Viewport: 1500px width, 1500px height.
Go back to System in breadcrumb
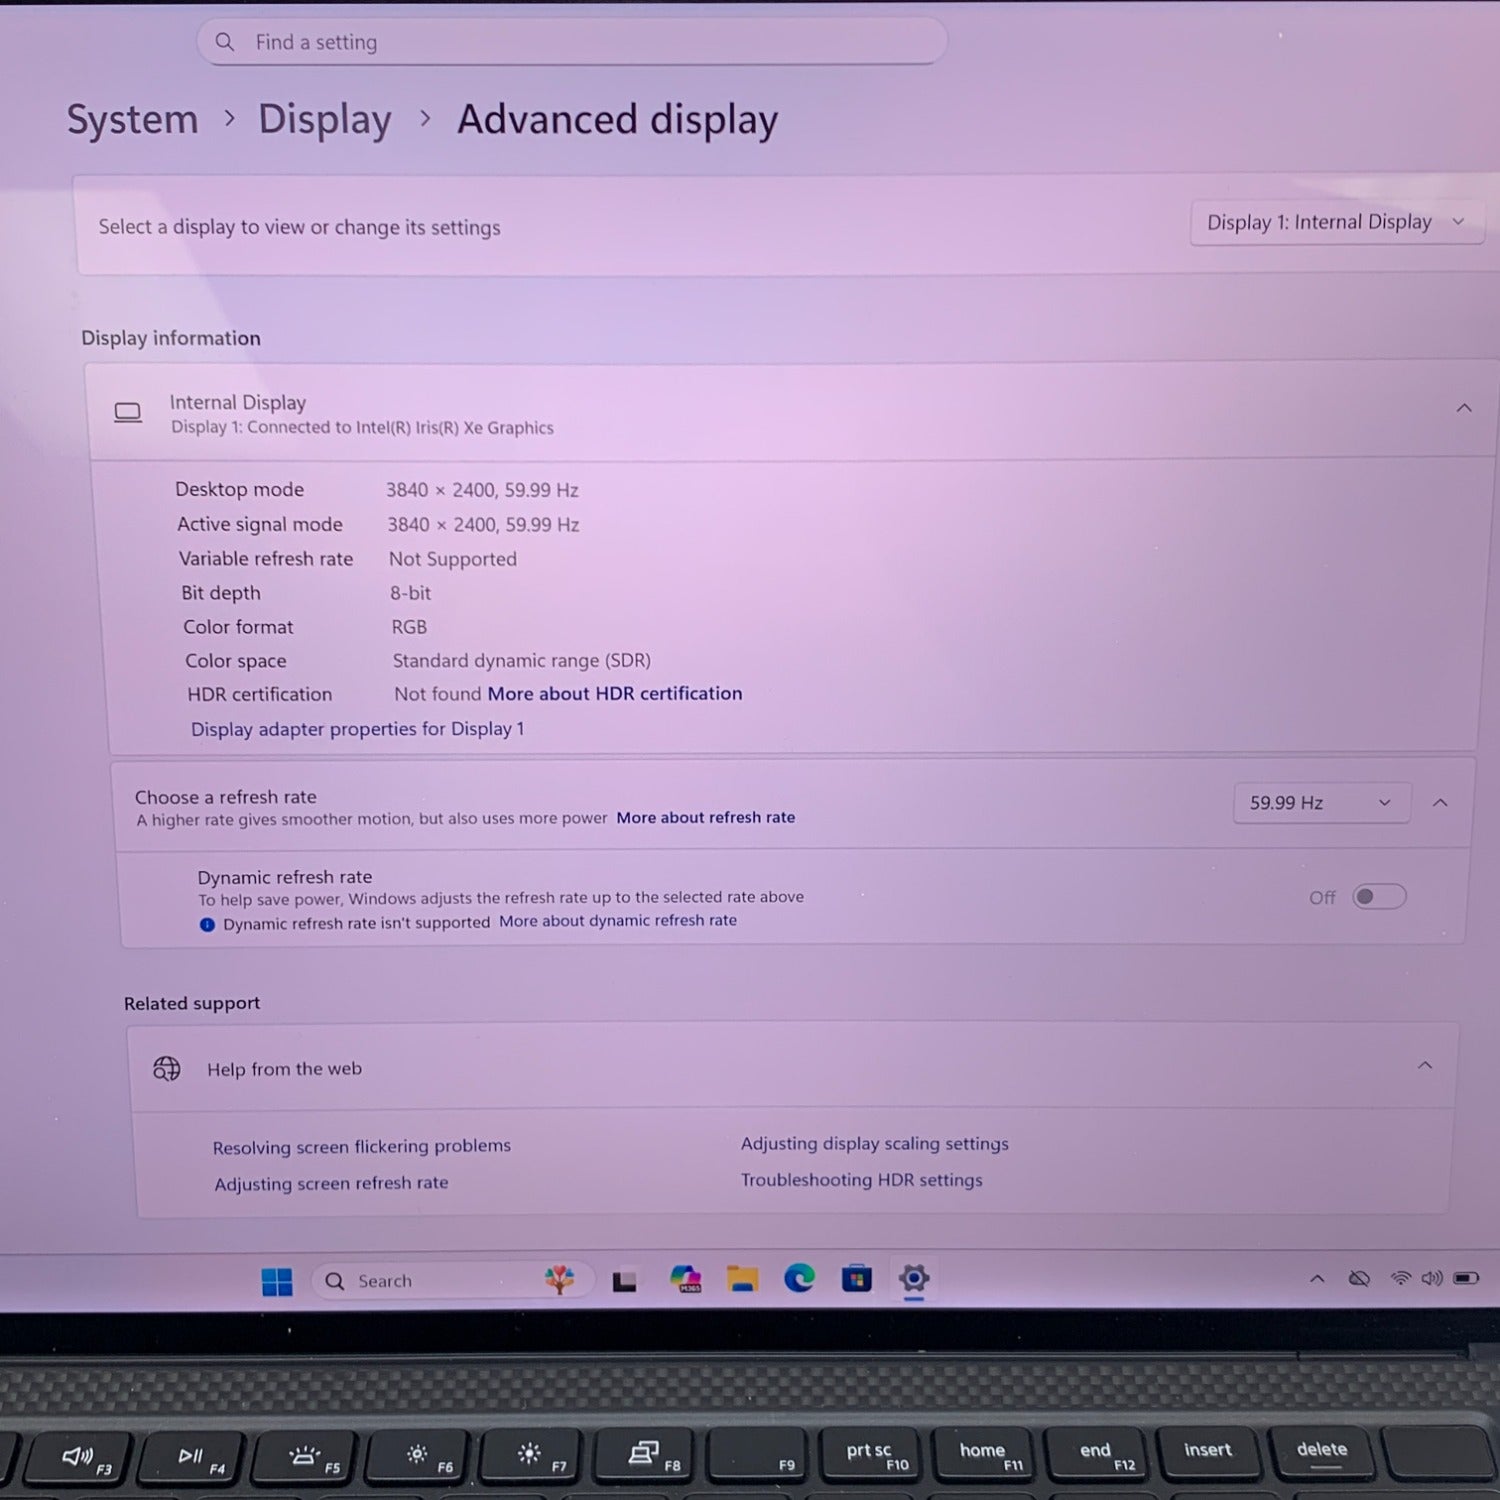[x=133, y=120]
